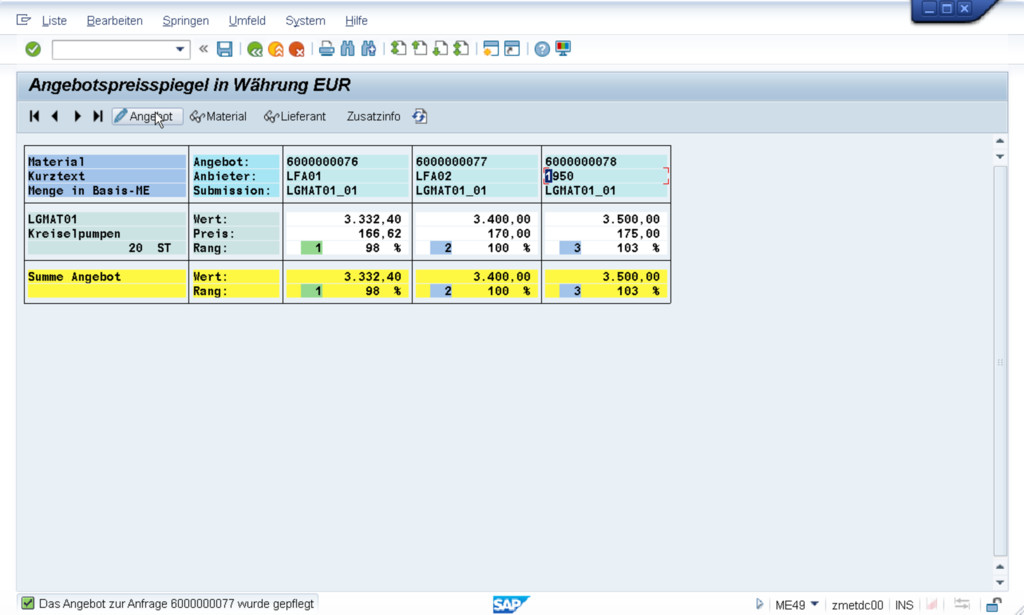
Task: Click the next column arrow icon
Action: coord(77,116)
